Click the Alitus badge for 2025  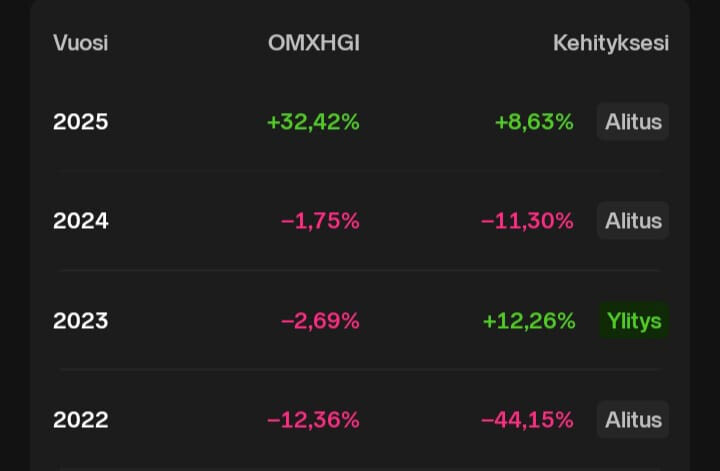click(x=633, y=122)
